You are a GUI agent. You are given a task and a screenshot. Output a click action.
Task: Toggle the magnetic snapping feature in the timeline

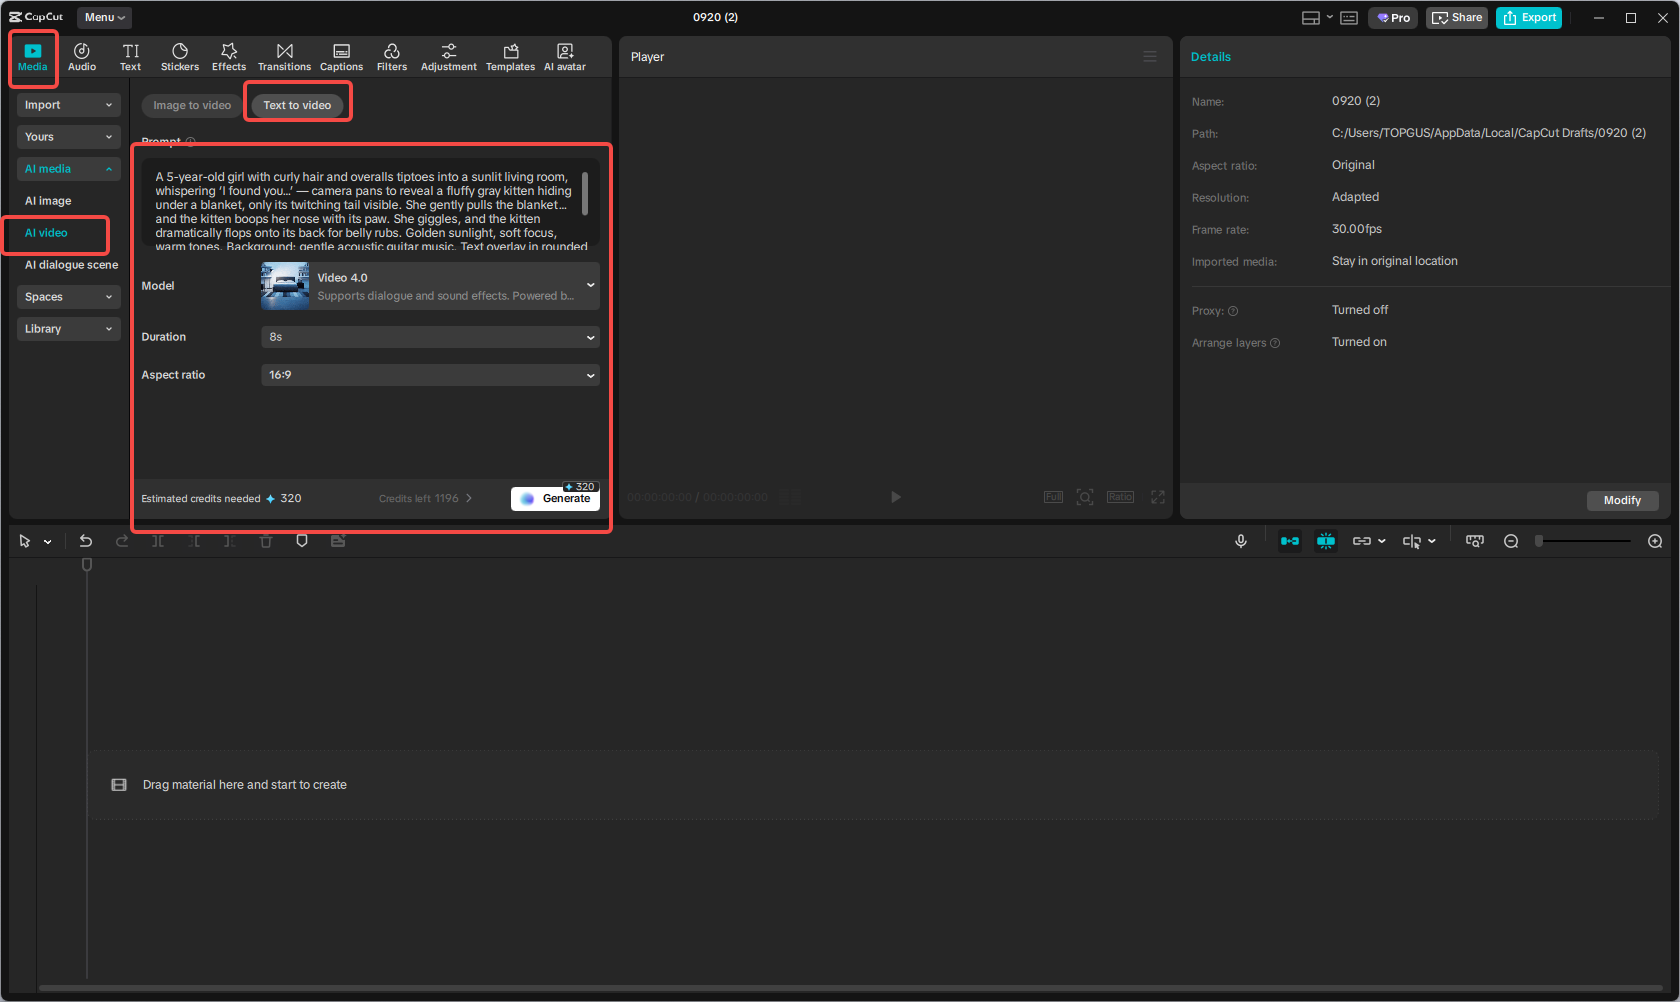[1326, 540]
